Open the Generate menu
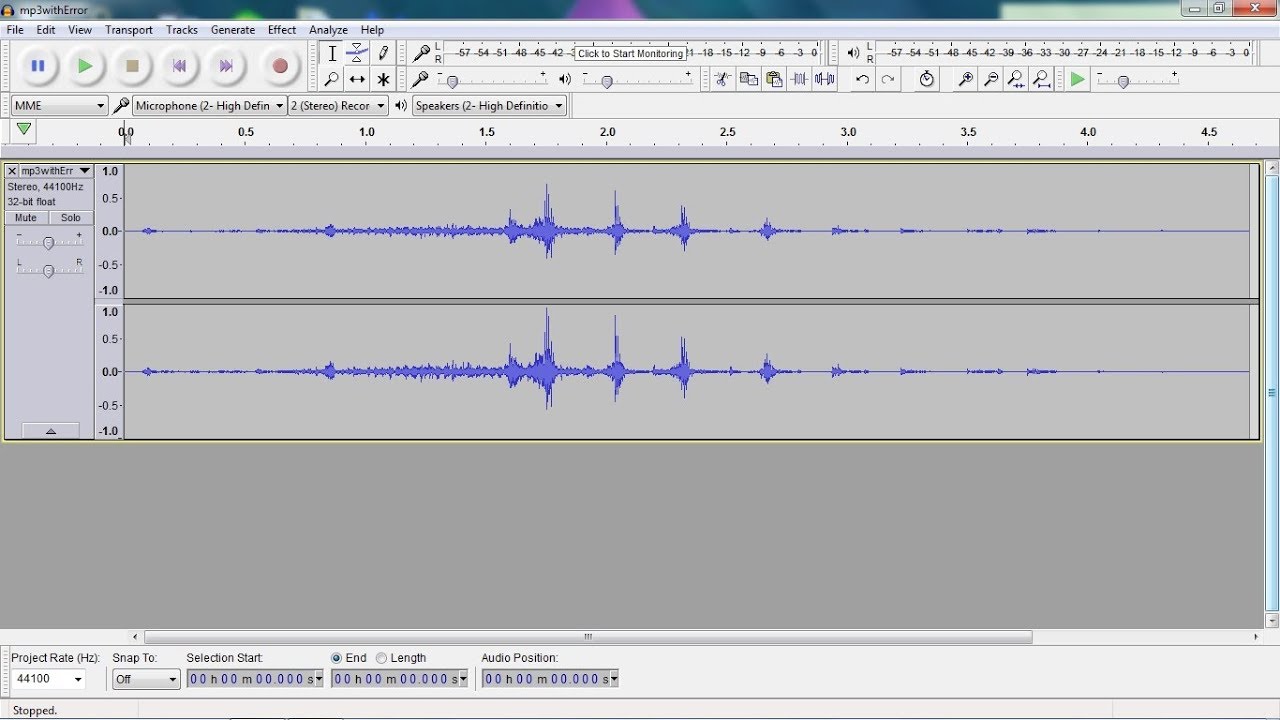 [x=233, y=30]
